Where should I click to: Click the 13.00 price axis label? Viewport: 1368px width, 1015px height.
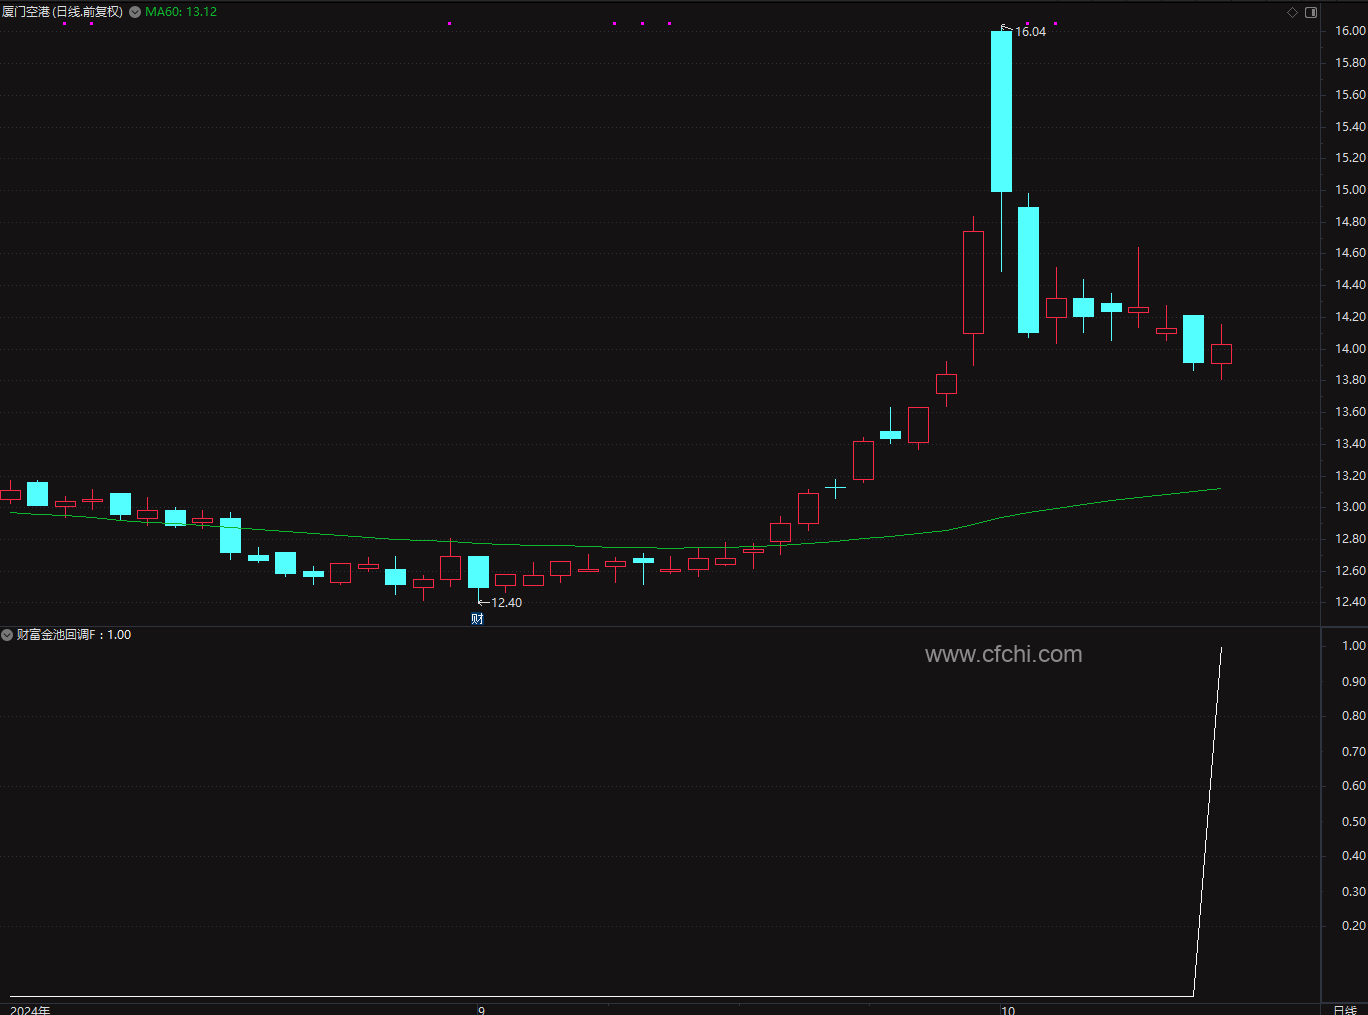tap(1350, 507)
